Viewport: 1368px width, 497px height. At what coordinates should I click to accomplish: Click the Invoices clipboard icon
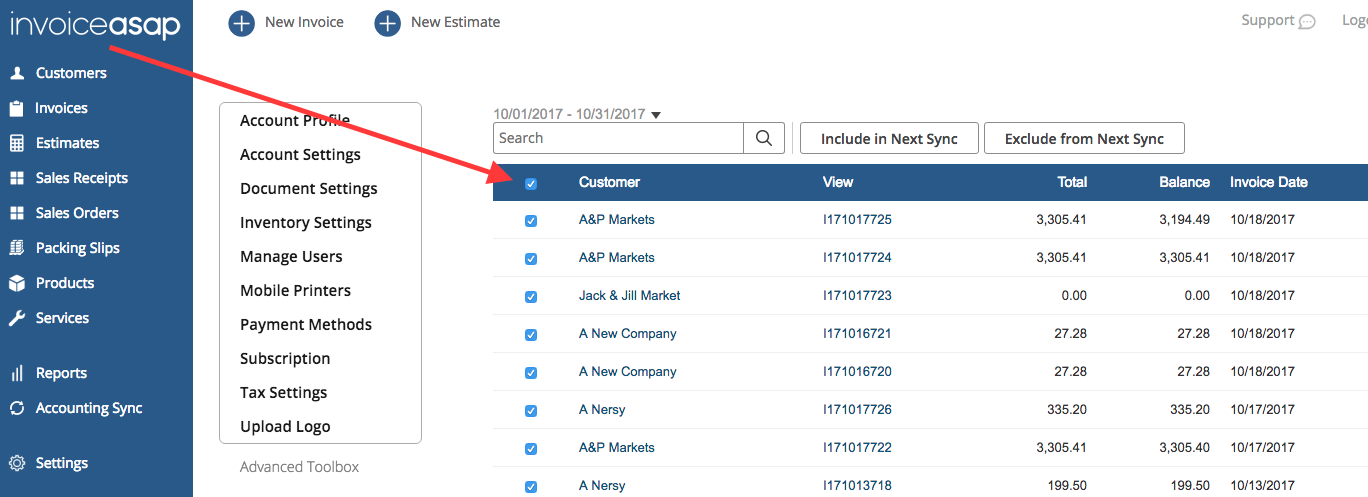click(16, 108)
